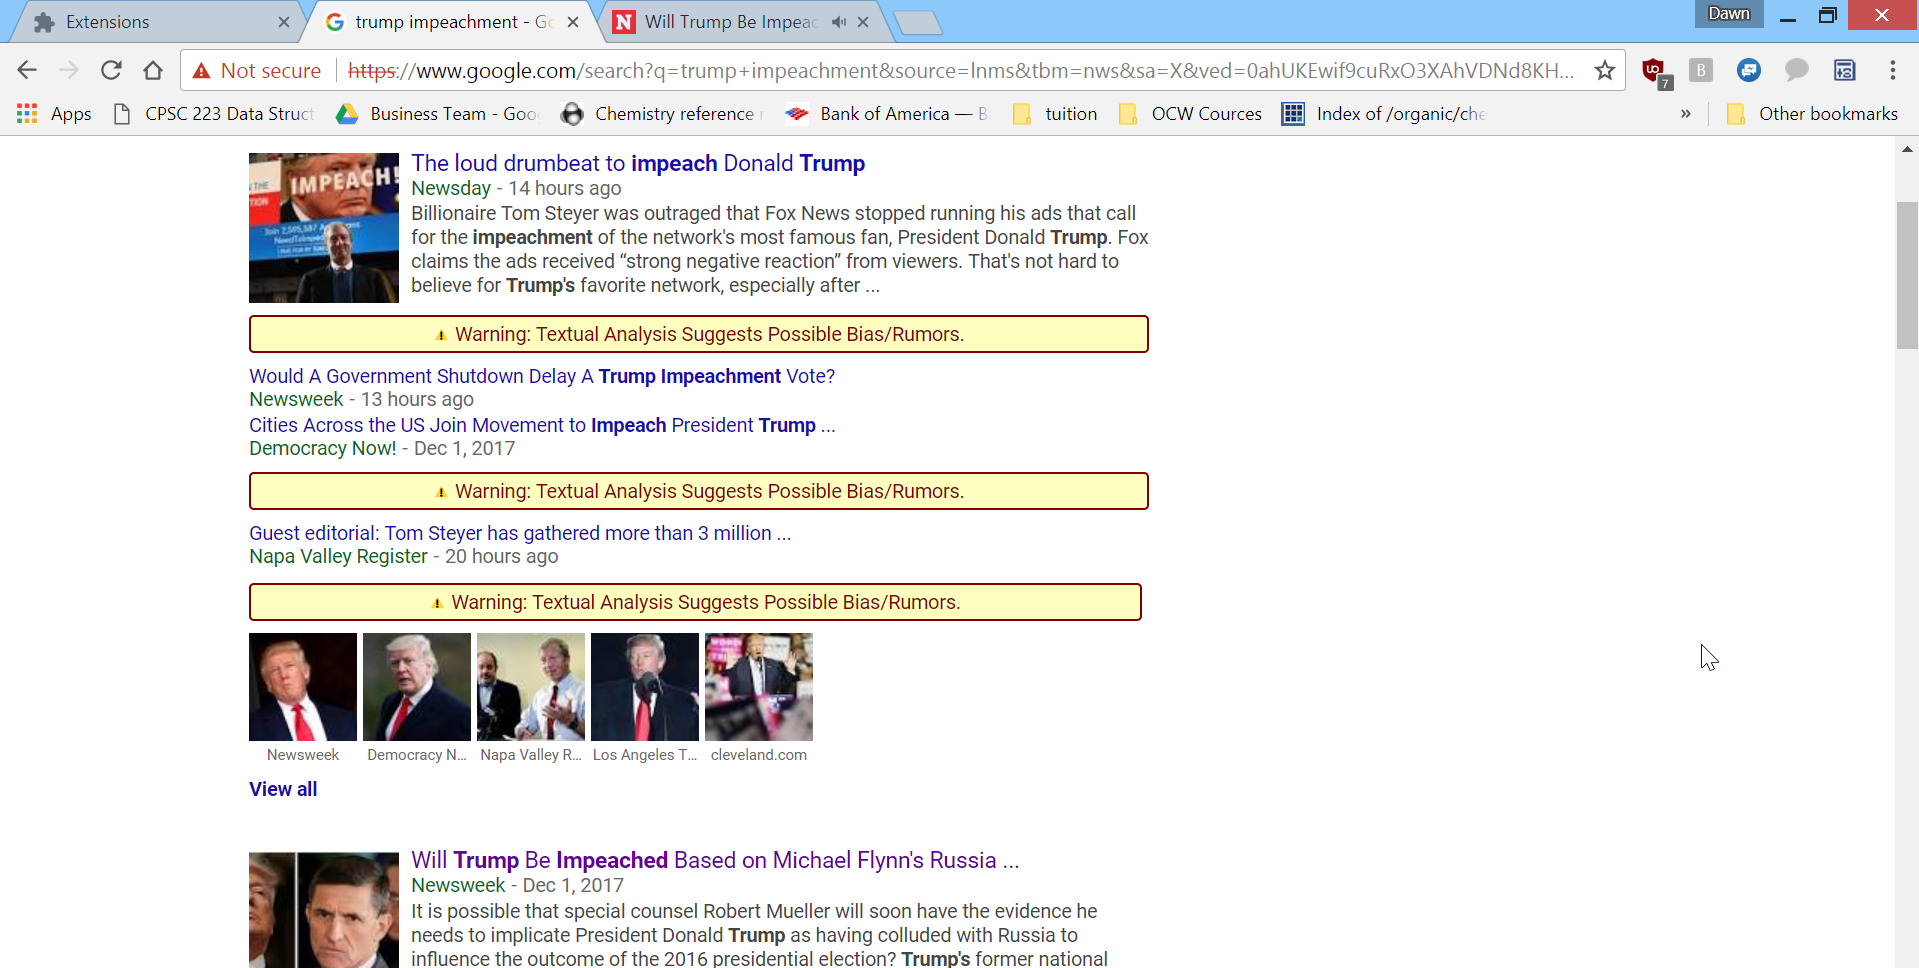The height and width of the screenshot is (968, 1919).
Task: Open the Index of /organic/che bookmark
Action: click(1385, 114)
